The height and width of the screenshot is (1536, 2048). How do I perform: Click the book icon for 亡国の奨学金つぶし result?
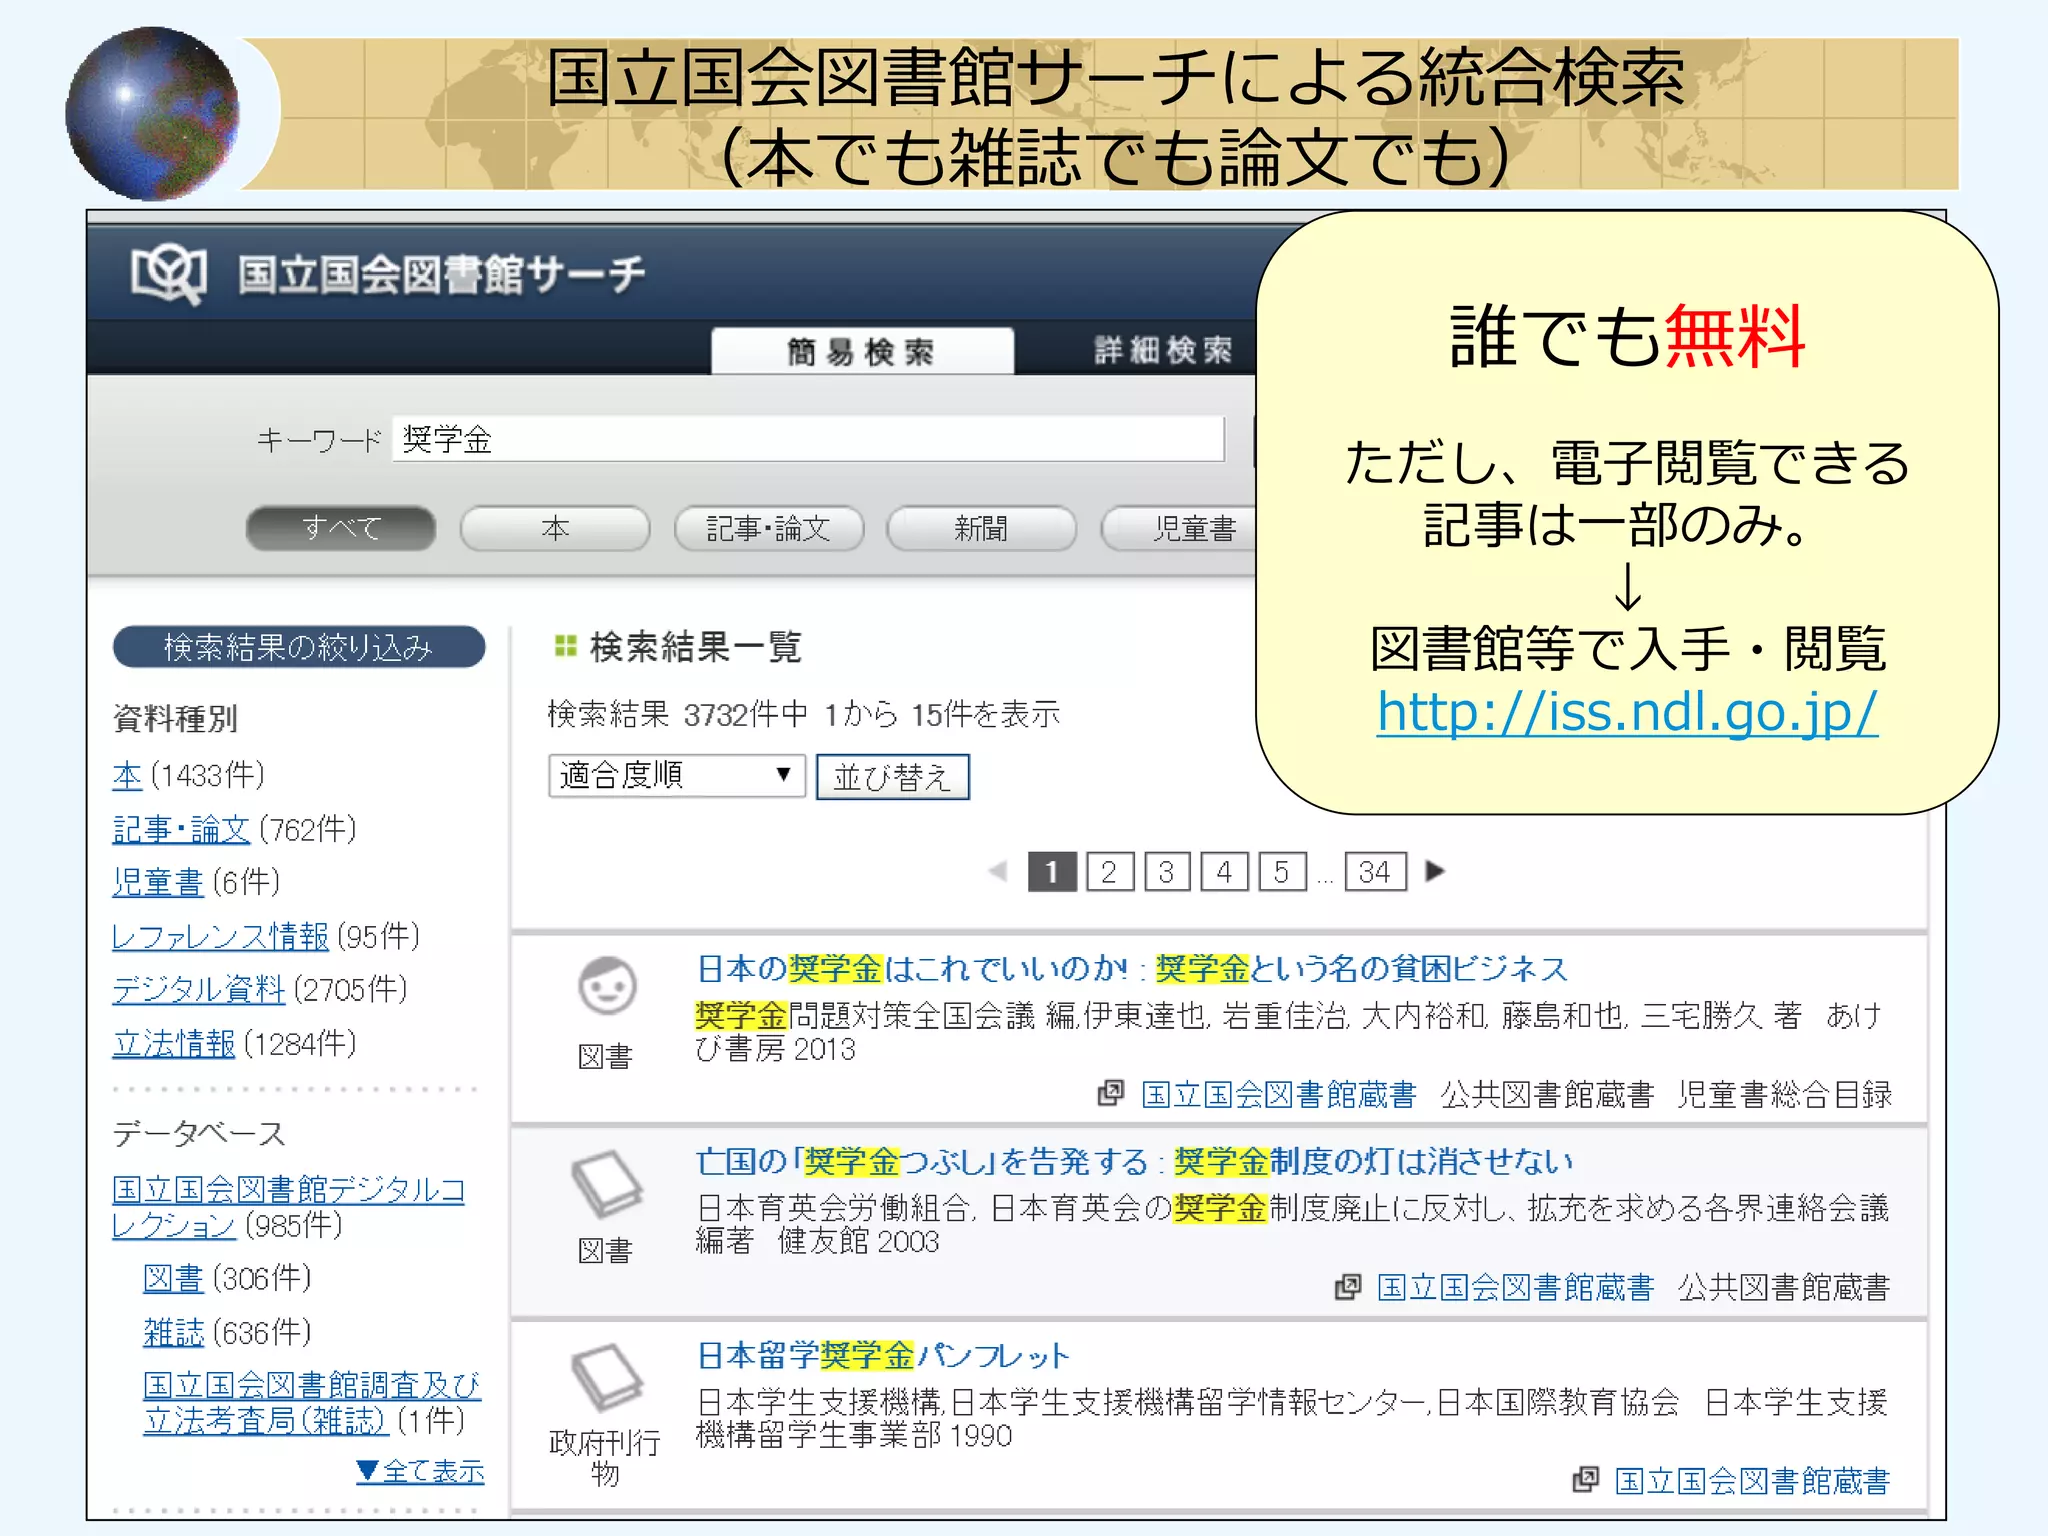click(x=607, y=1184)
